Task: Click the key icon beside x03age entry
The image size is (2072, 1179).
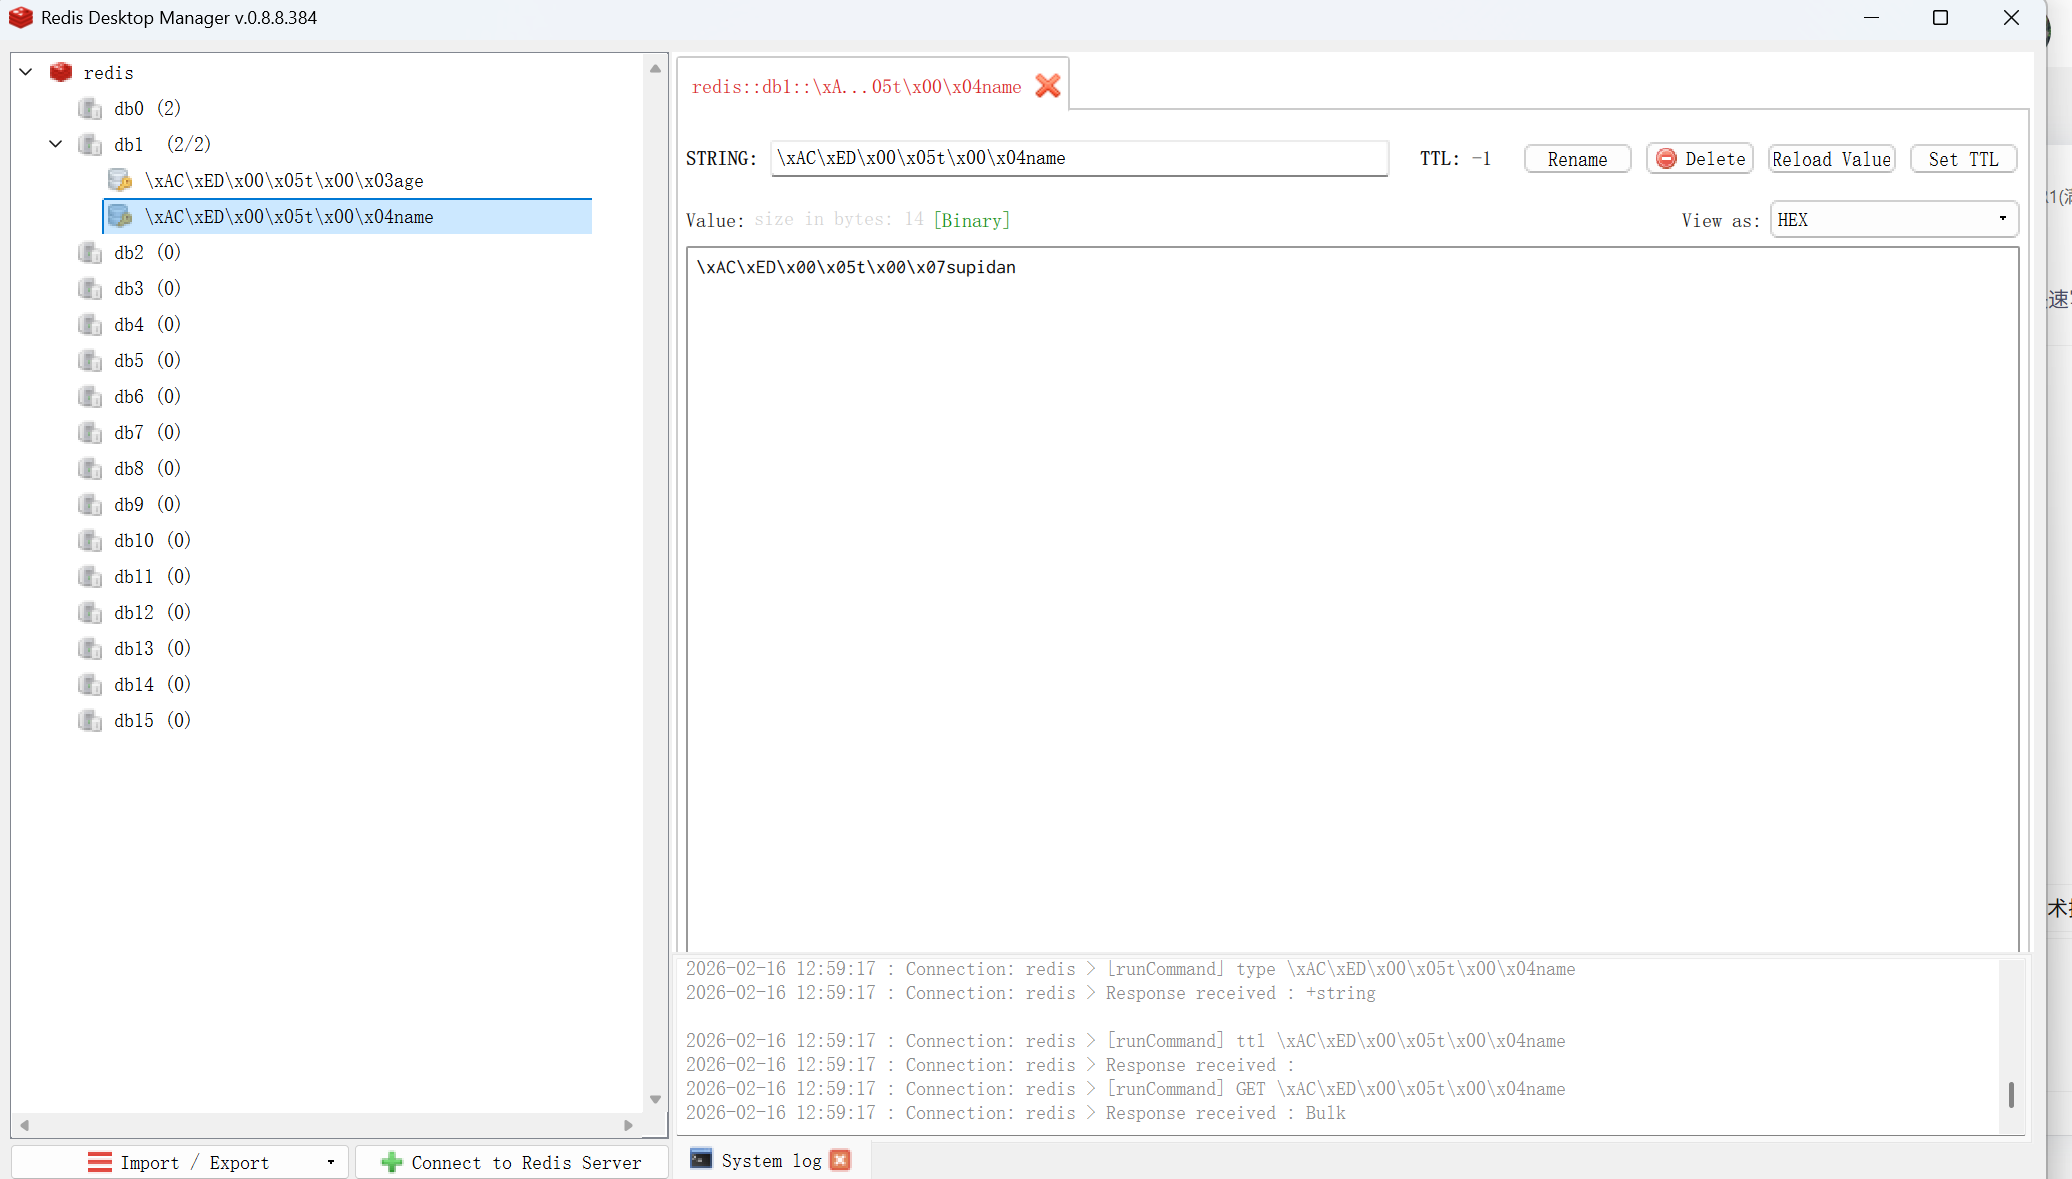Action: tap(120, 180)
